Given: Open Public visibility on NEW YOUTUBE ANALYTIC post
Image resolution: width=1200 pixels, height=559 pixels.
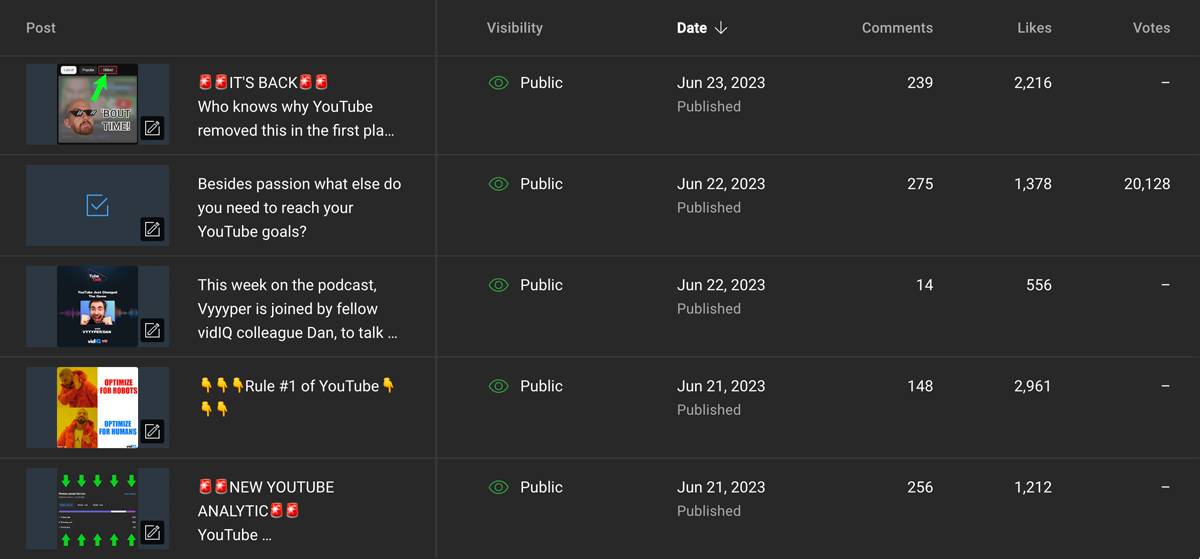Looking at the screenshot, I should point(541,487).
